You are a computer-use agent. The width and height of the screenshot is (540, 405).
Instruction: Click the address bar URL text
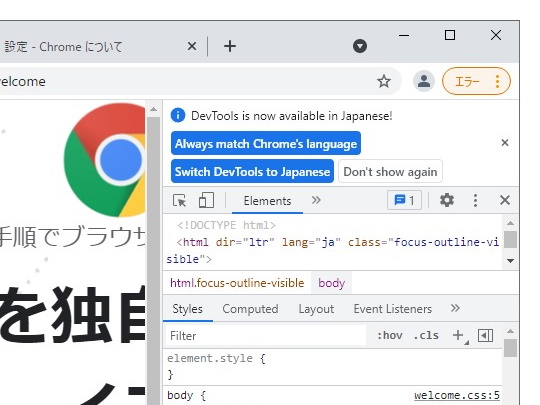pyautogui.click(x=23, y=82)
